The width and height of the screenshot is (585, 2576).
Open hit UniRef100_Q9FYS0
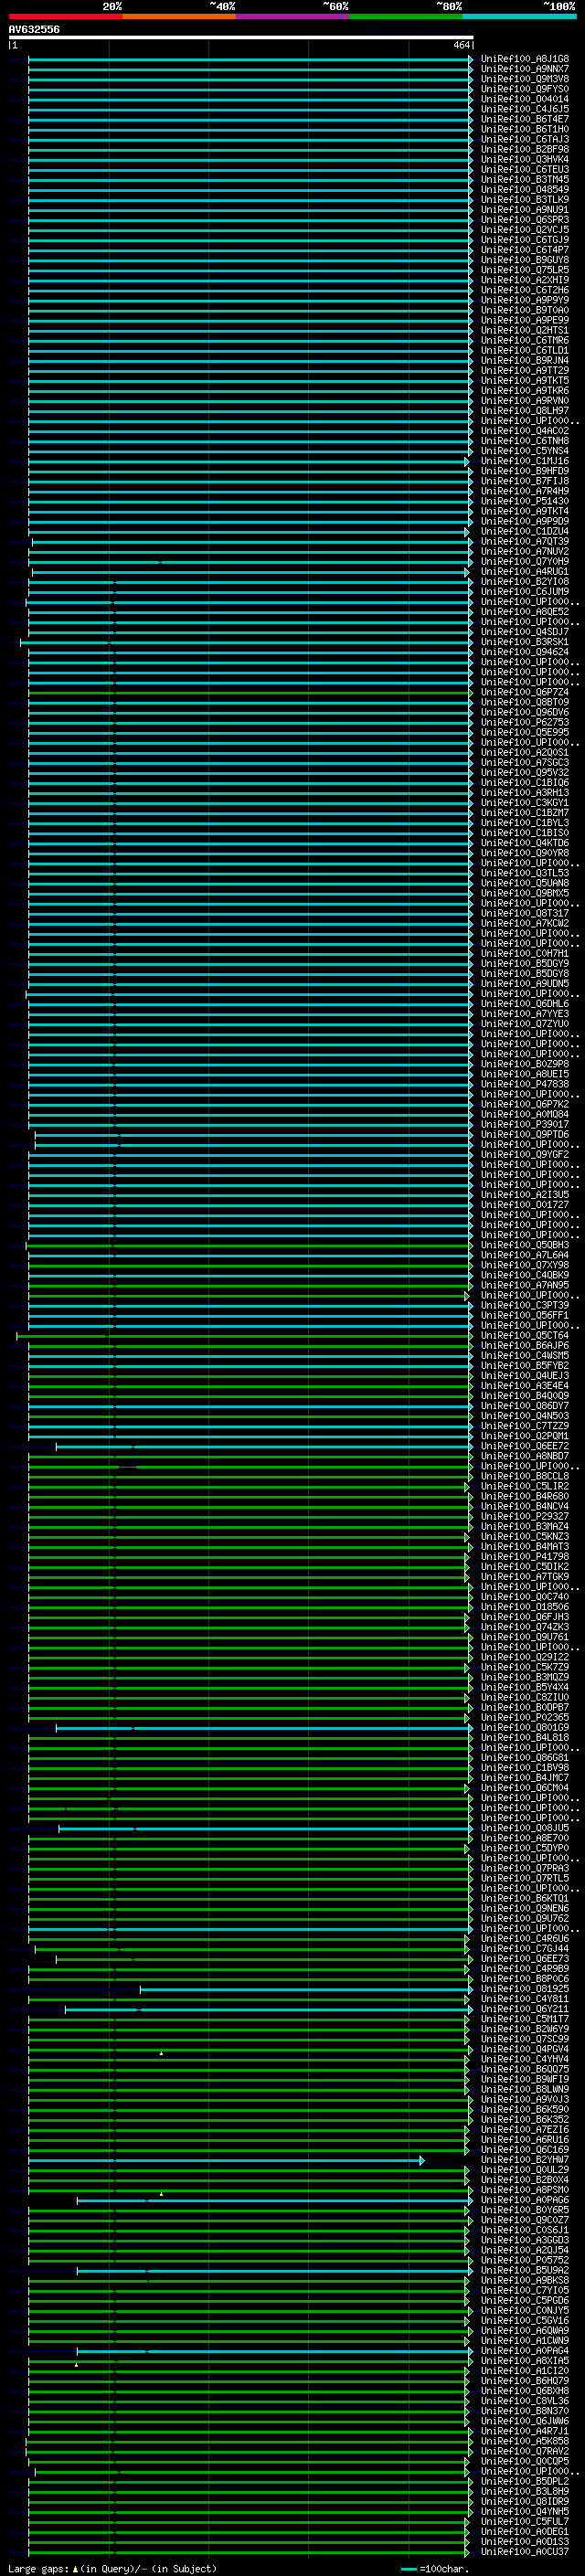[x=525, y=89]
